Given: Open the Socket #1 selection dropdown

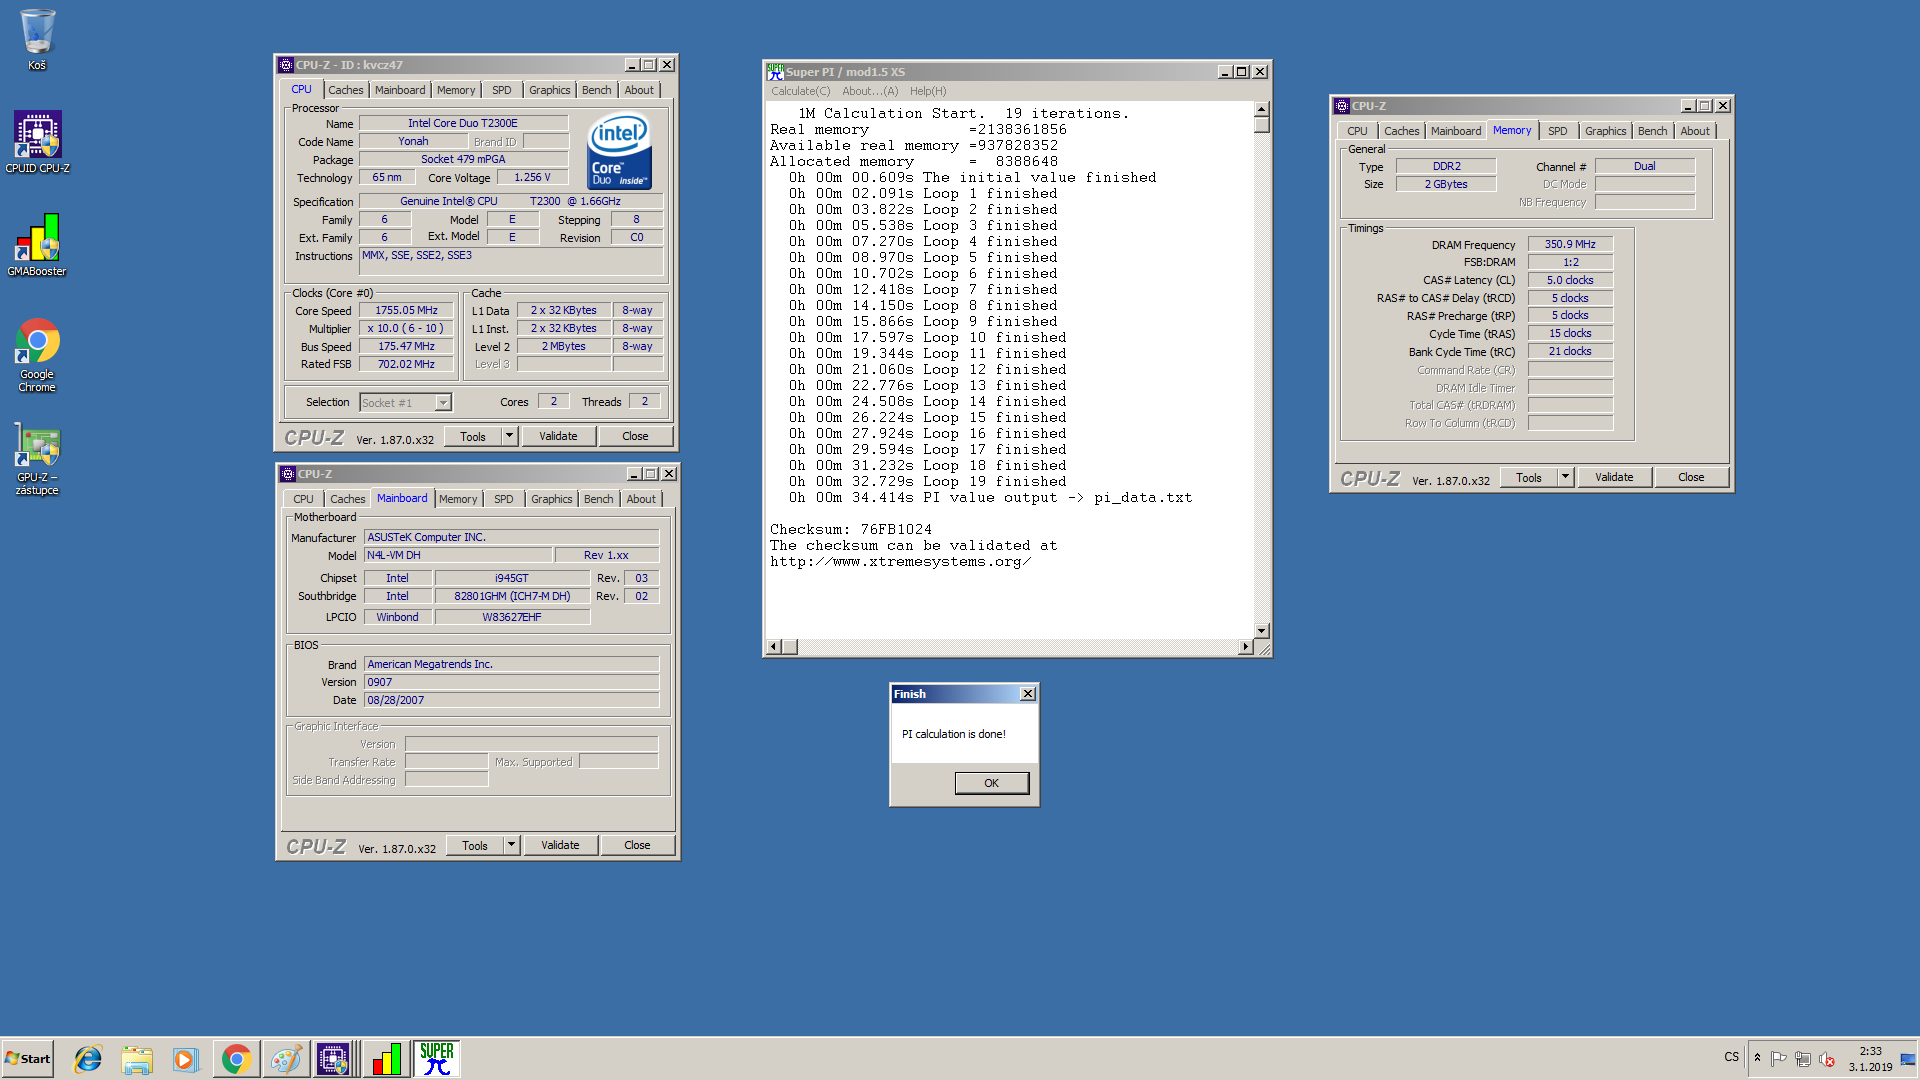Looking at the screenshot, I should 443,403.
